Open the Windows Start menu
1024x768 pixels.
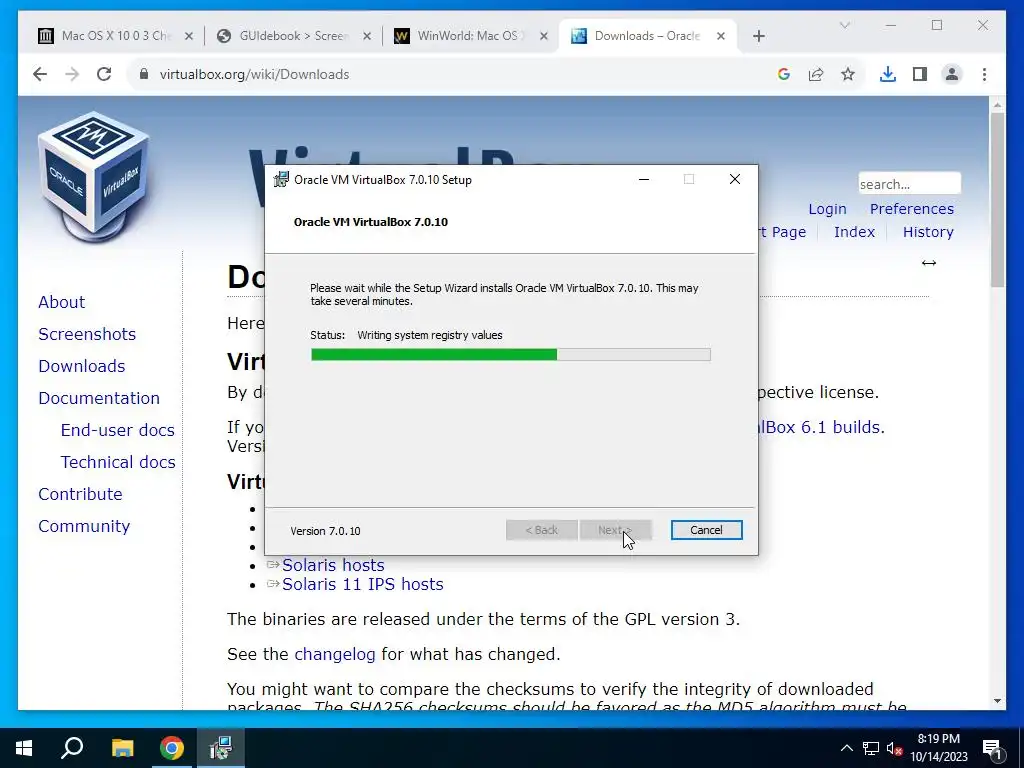tap(24, 748)
